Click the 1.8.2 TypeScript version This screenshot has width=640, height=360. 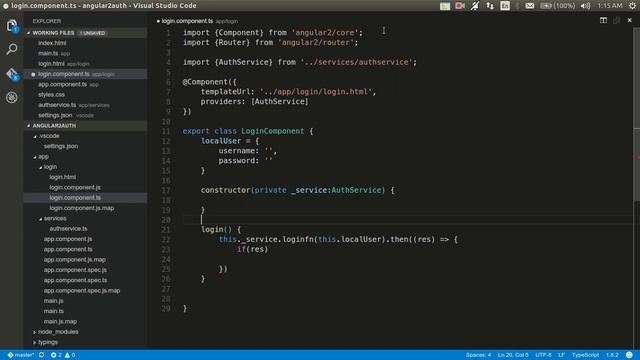[612, 355]
